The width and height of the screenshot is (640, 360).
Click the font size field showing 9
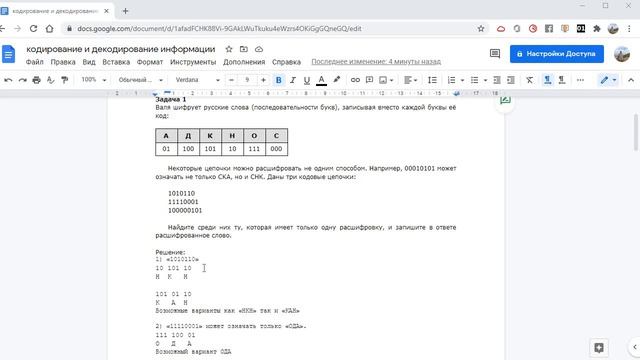tap(247, 80)
